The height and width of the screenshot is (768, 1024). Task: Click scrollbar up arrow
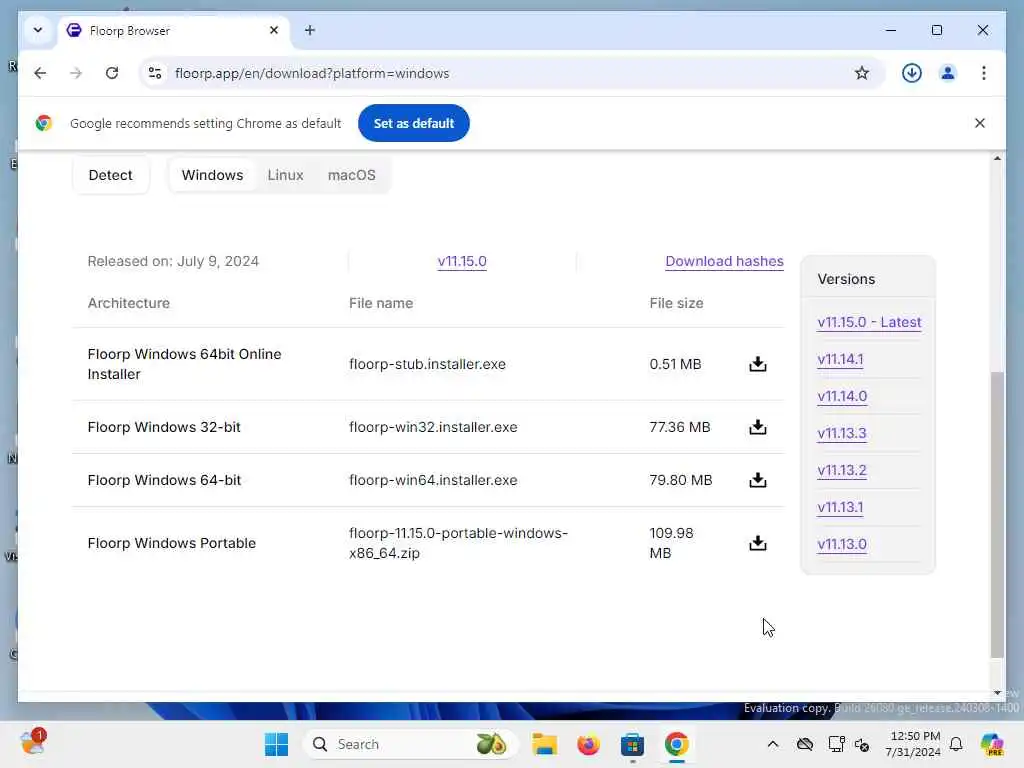(x=997, y=158)
